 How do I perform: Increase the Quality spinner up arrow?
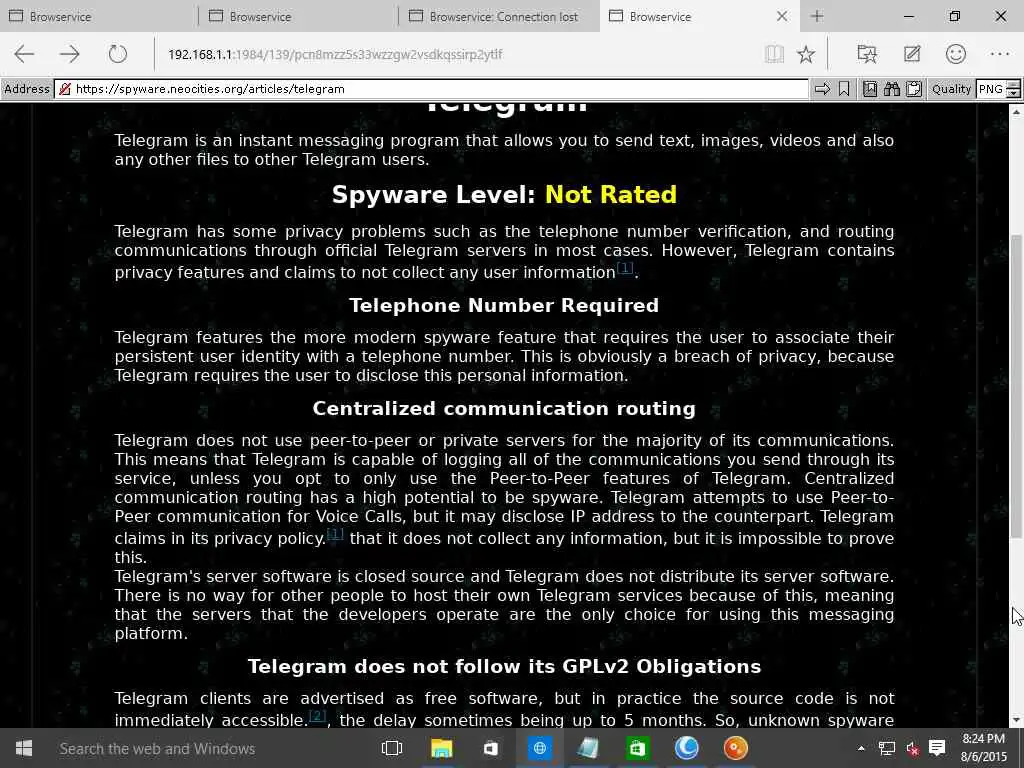pos(1014,84)
